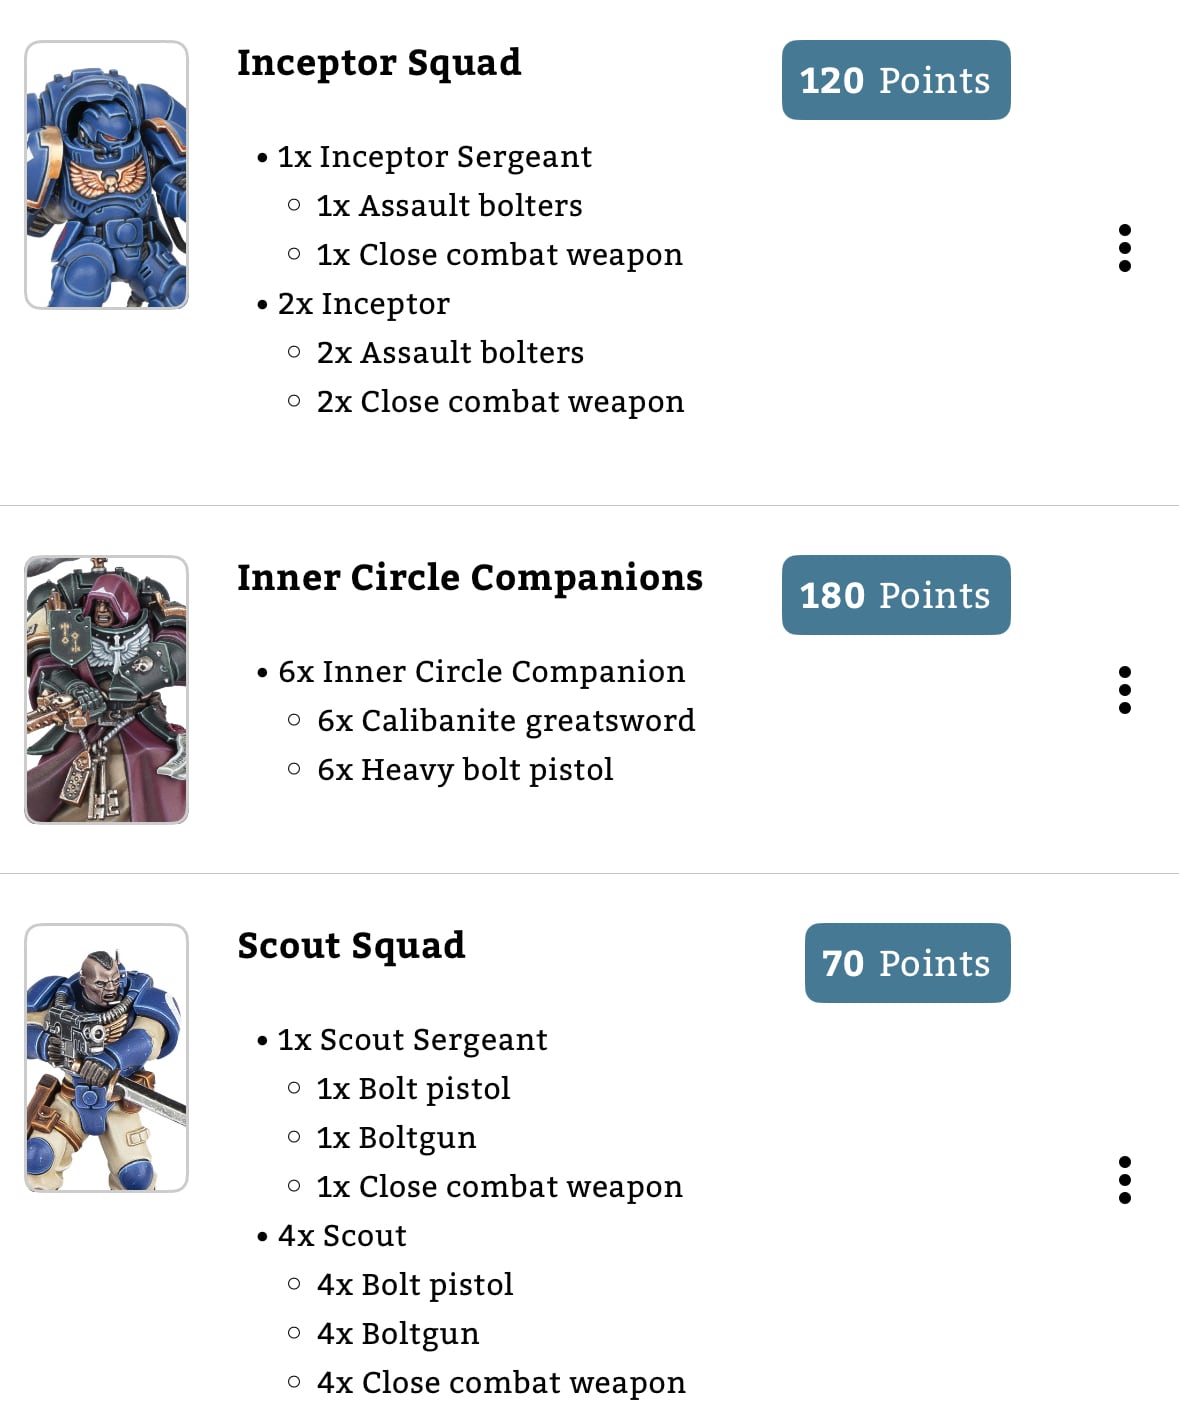Click the Inceptor Squad miniature thumbnail
1179x1414 pixels.
pos(107,175)
